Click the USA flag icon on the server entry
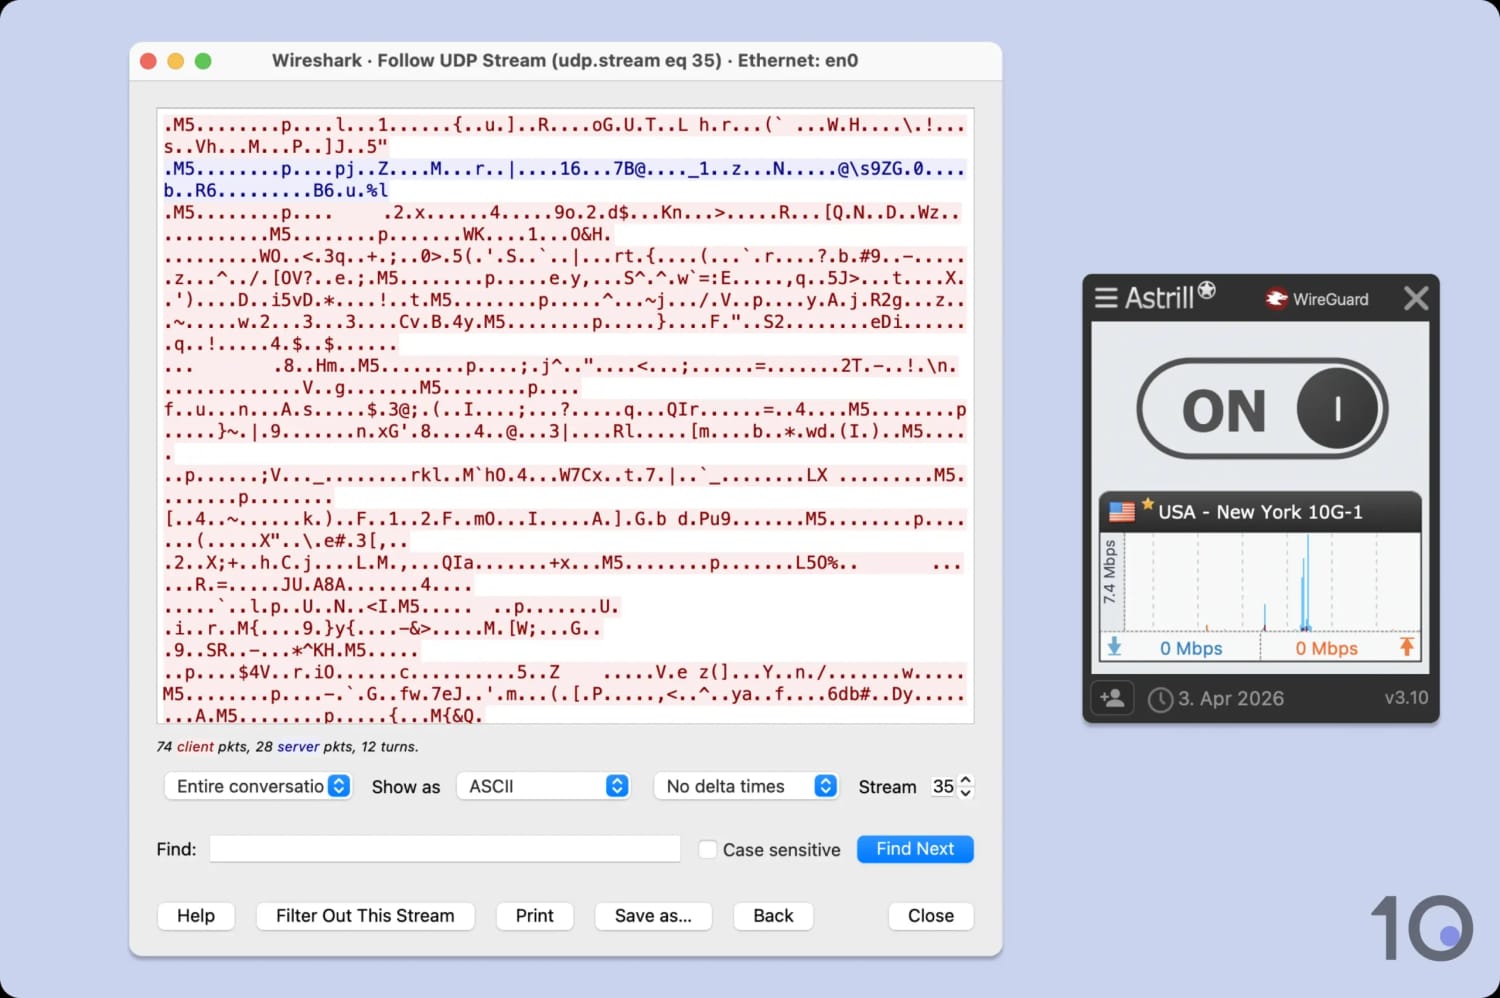The height and width of the screenshot is (998, 1500). coord(1121,511)
